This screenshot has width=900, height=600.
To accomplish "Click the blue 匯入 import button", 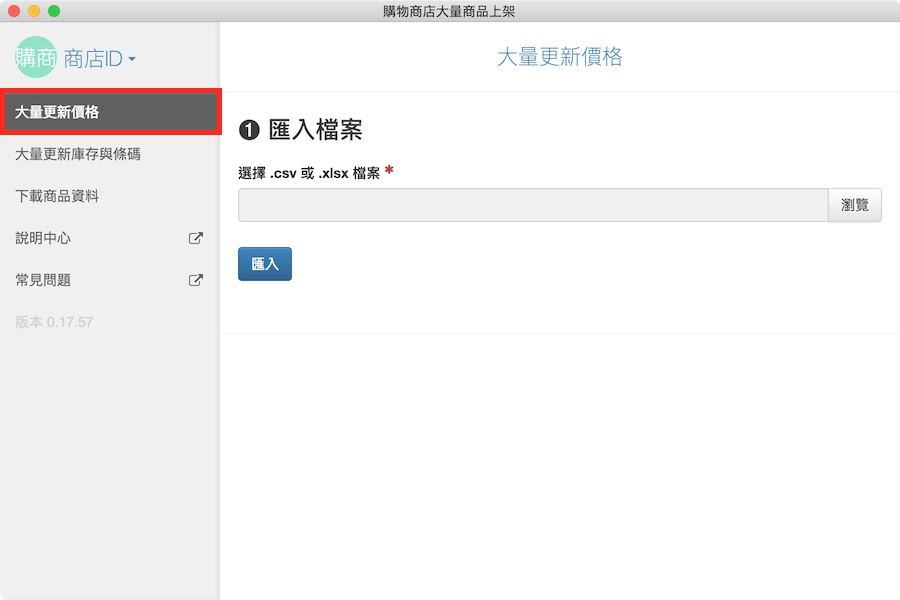I will pyautogui.click(x=265, y=264).
